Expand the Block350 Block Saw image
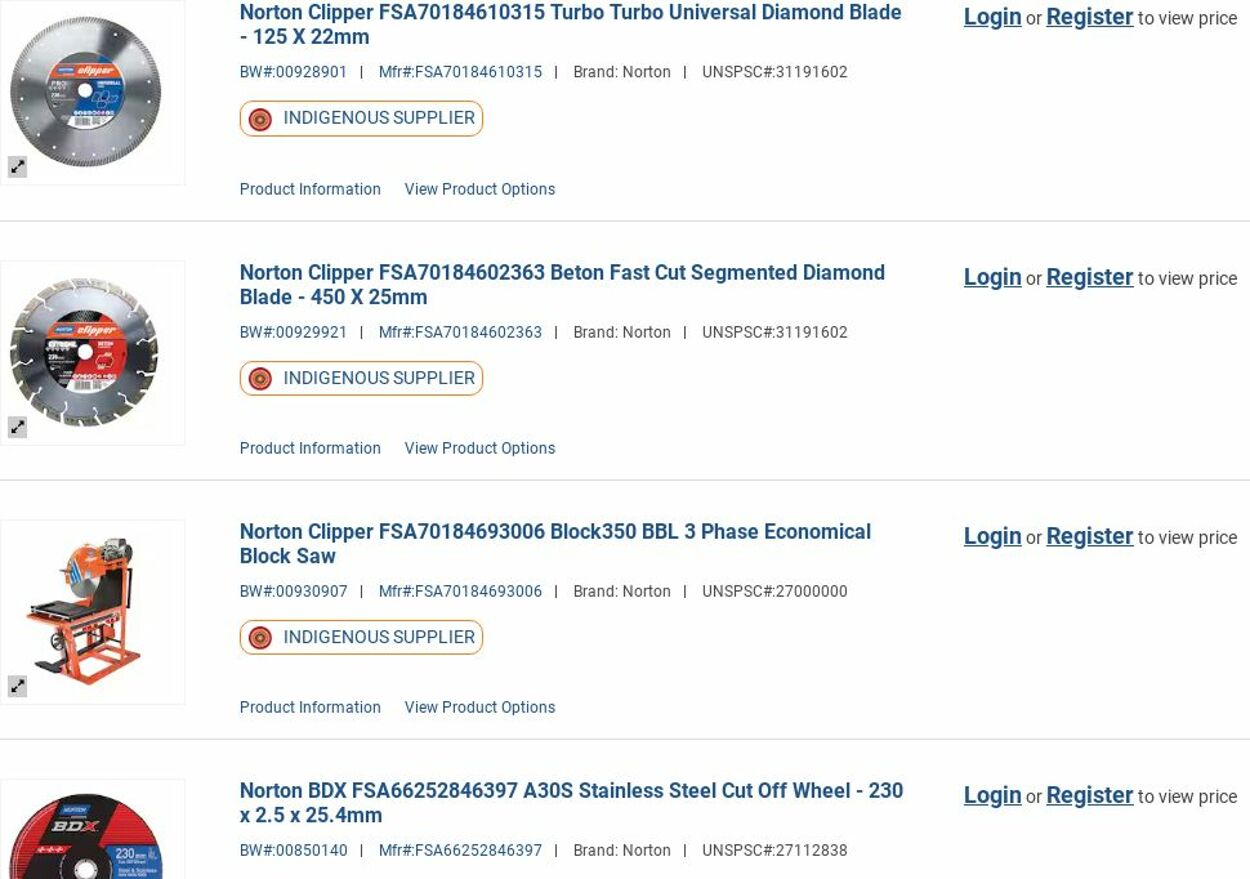Screen dimensions: 1250x879 click(17, 686)
